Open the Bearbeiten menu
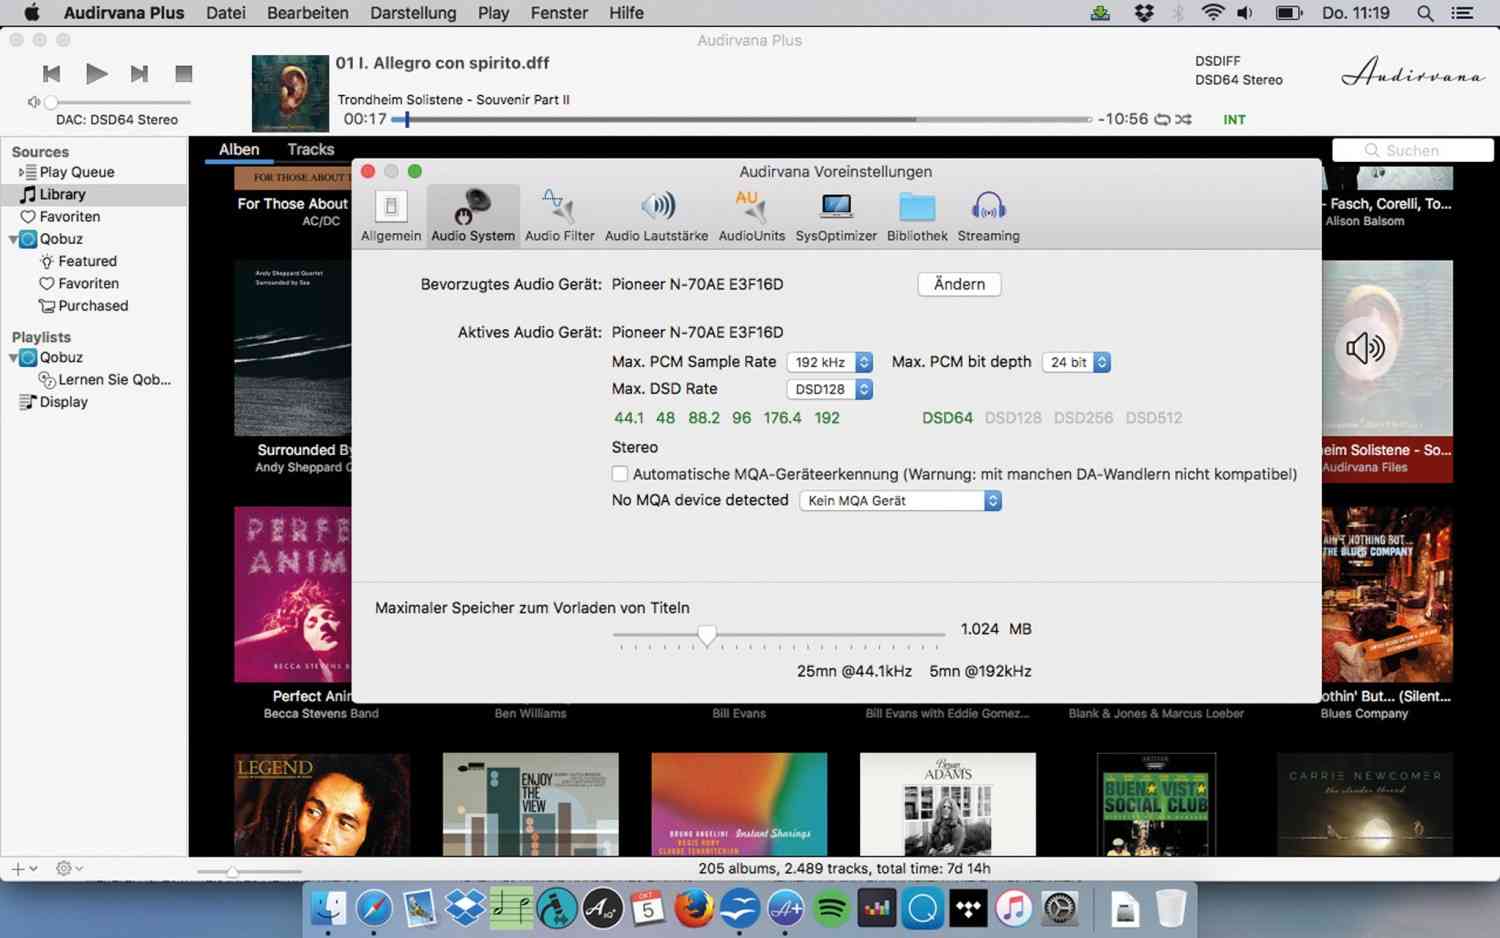The height and width of the screenshot is (938, 1500). click(x=308, y=13)
